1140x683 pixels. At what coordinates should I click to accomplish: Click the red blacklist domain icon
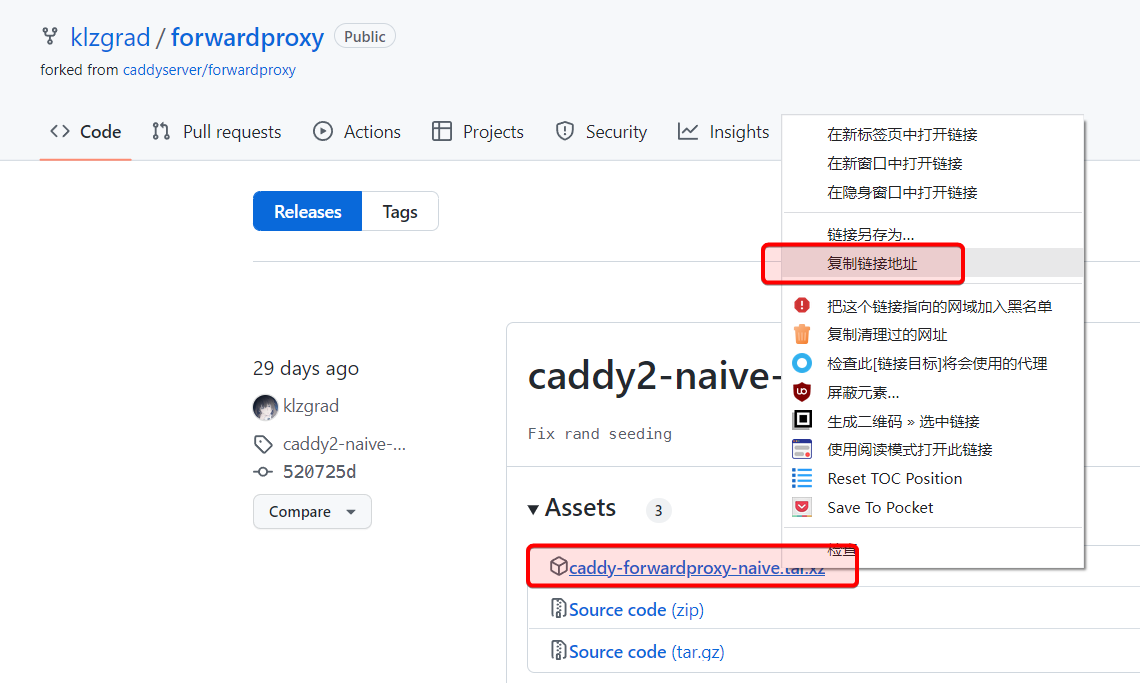pos(802,306)
